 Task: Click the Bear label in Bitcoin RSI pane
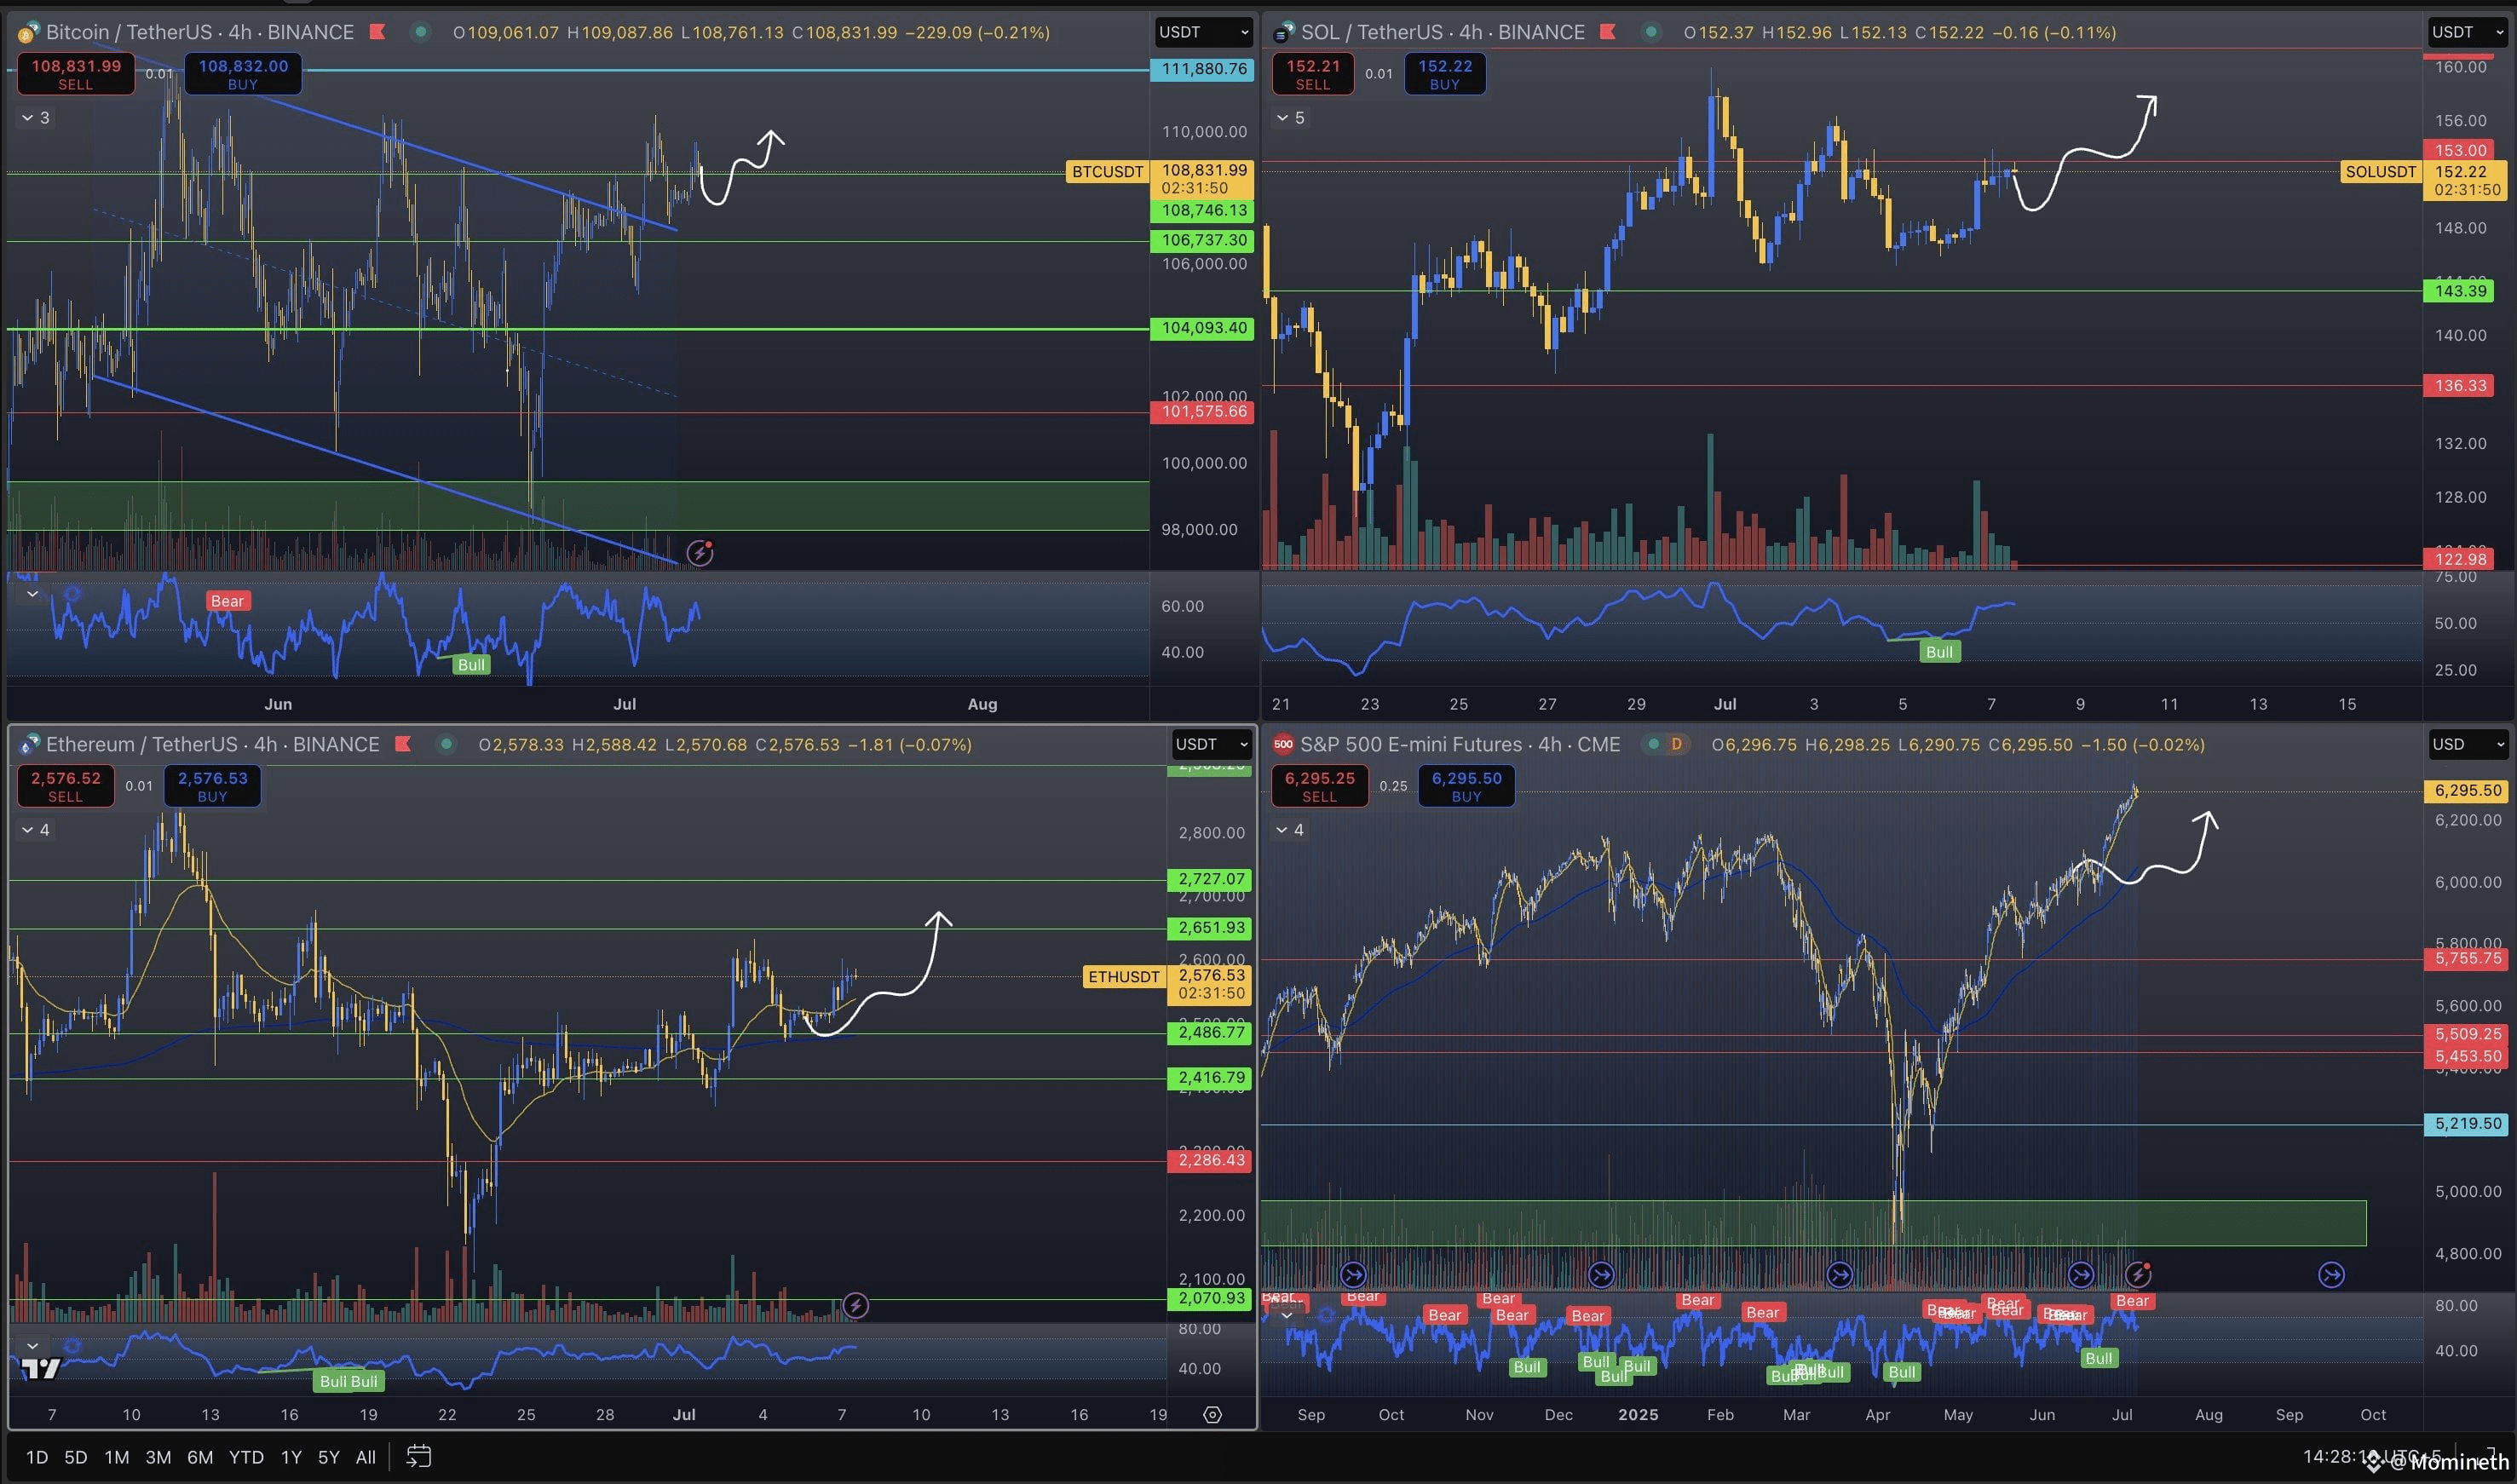tap(227, 601)
